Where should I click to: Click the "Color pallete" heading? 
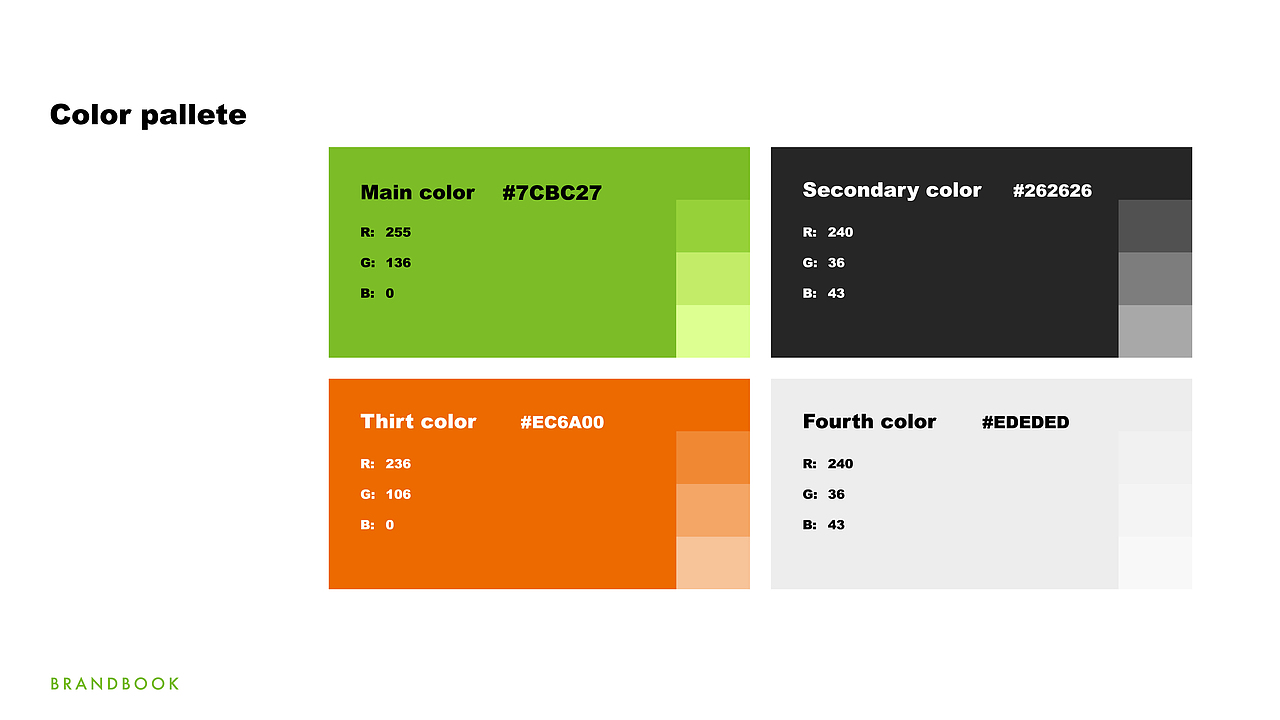point(148,115)
